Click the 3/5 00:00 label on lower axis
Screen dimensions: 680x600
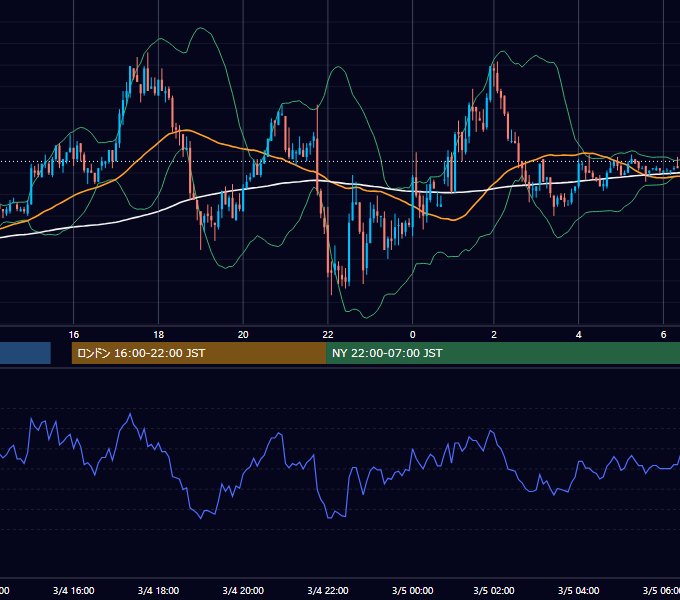tap(412, 591)
